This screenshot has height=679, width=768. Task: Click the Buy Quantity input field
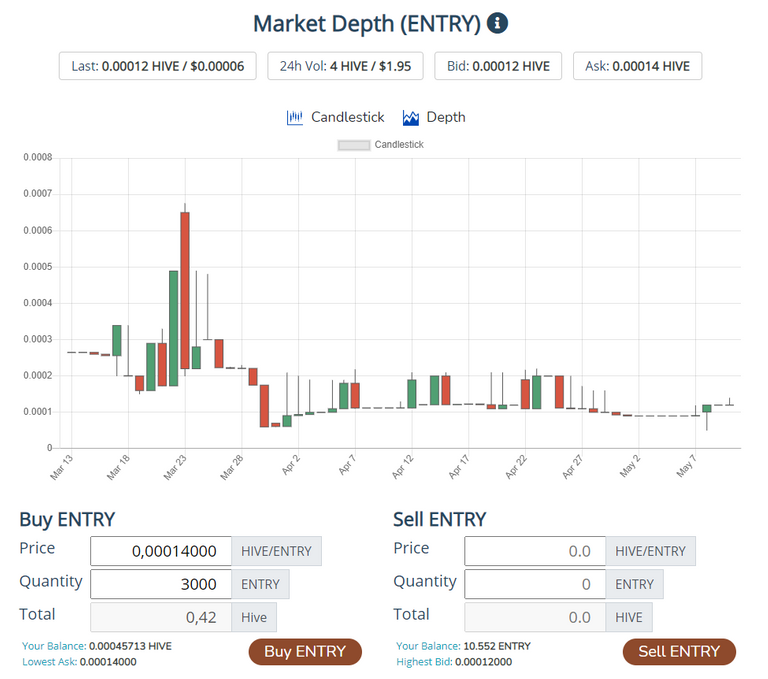pos(161,584)
